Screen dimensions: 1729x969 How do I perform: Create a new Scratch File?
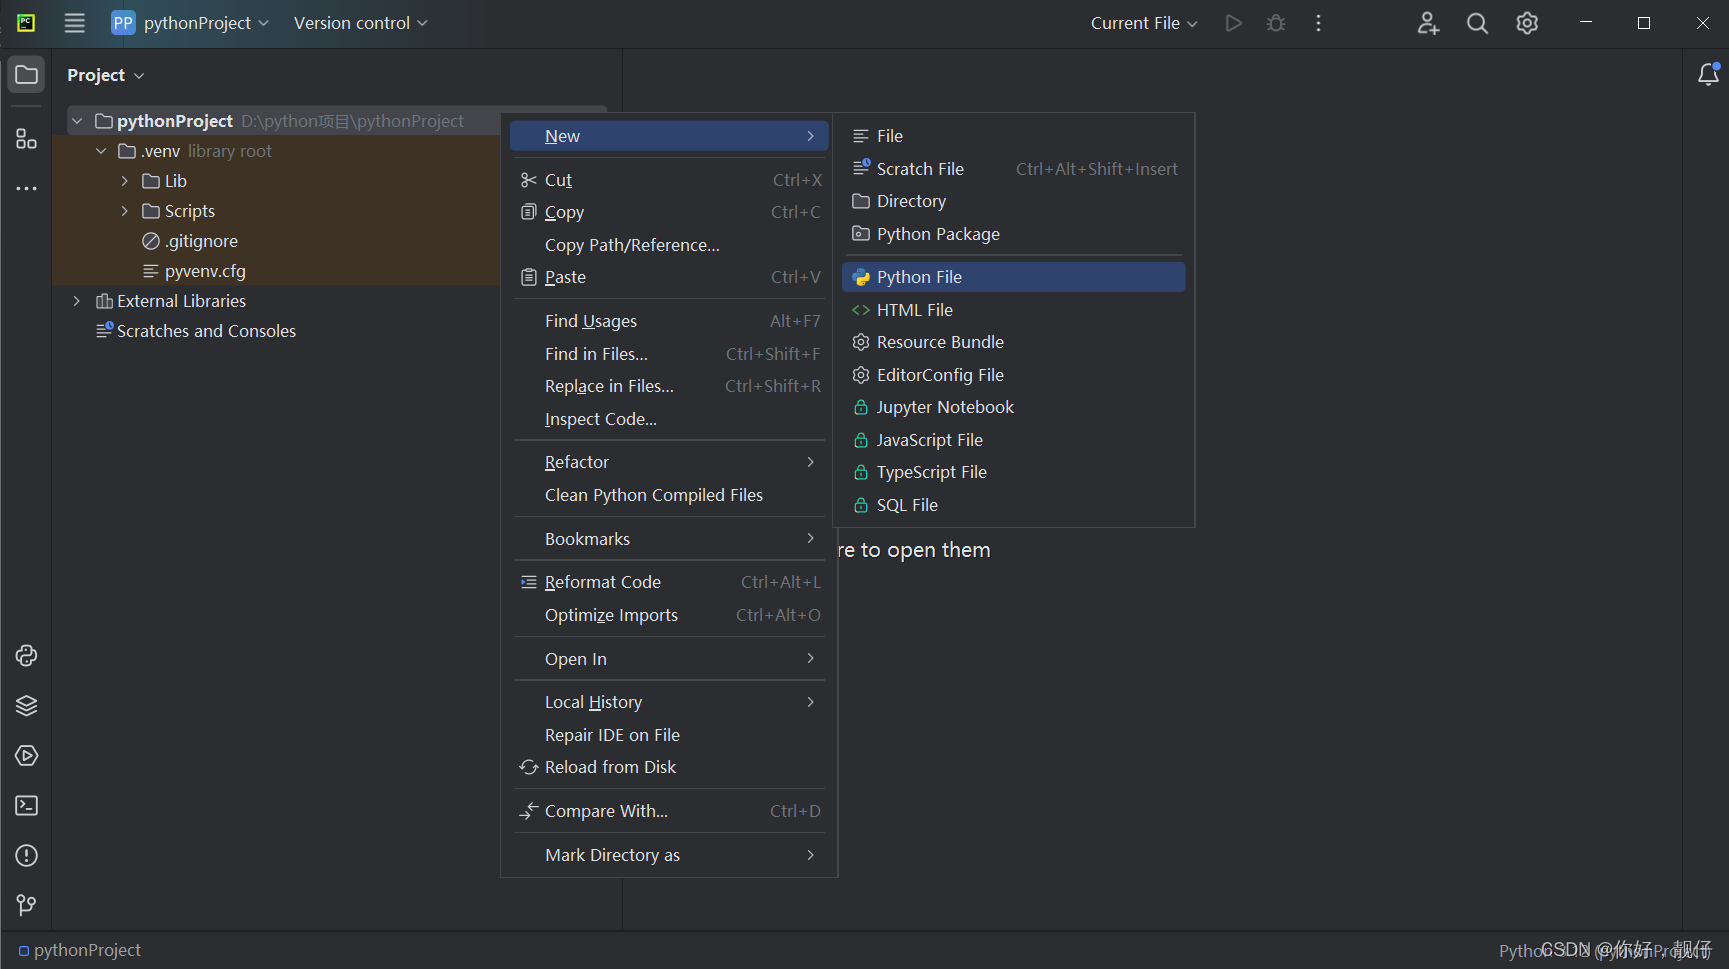(x=1014, y=169)
